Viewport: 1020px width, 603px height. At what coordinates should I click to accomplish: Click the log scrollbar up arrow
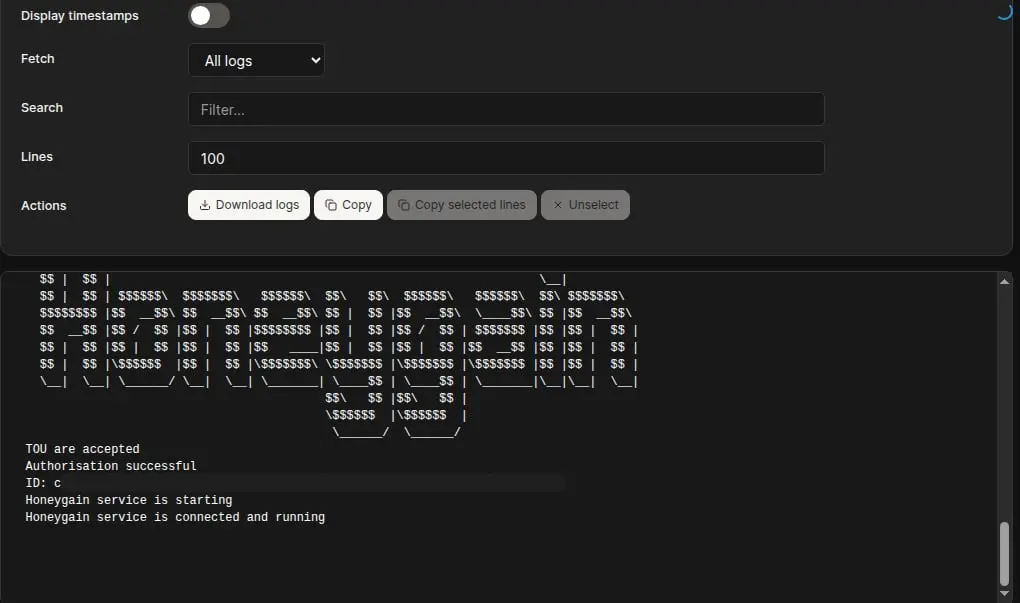tap(1004, 282)
